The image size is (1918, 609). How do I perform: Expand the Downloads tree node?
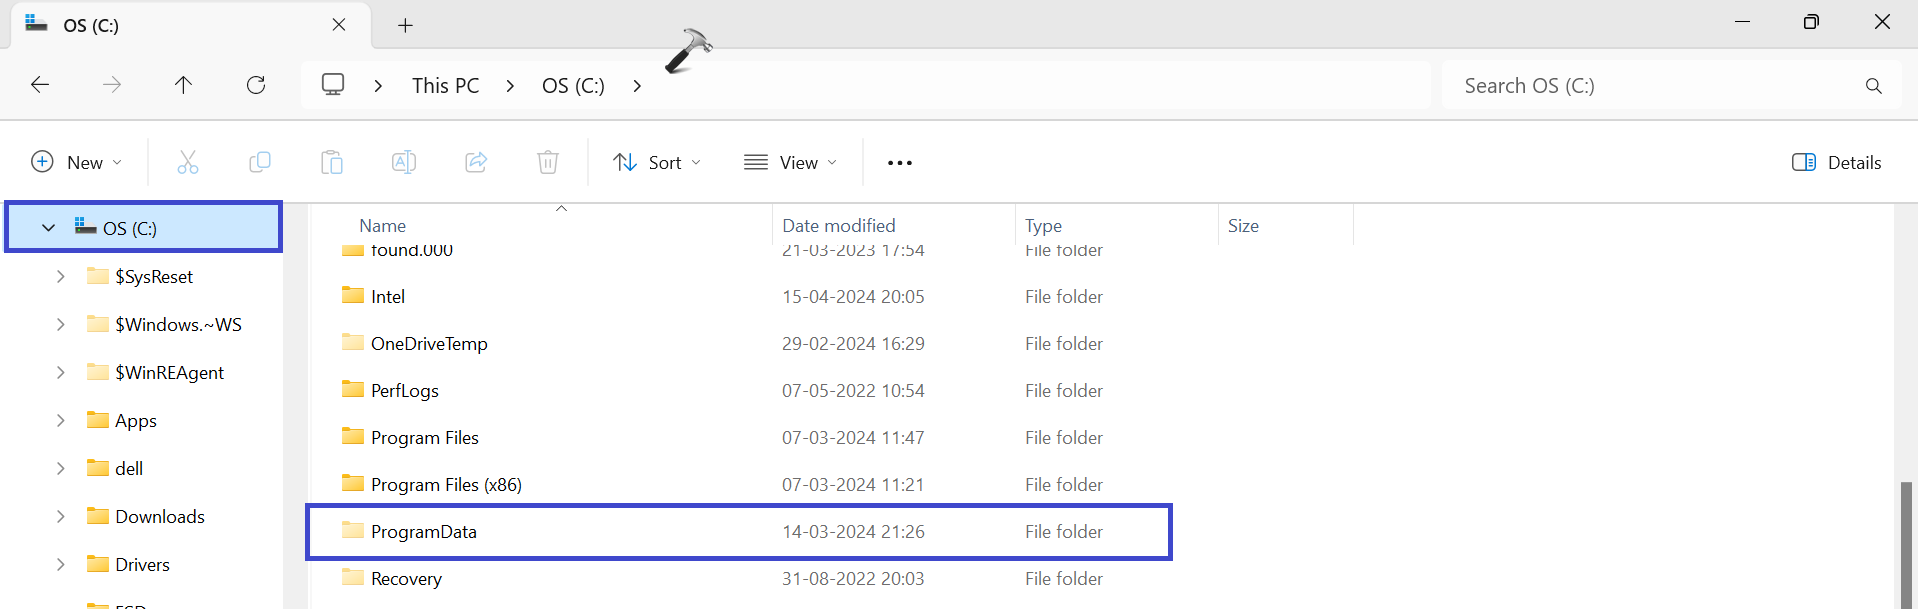click(61, 516)
